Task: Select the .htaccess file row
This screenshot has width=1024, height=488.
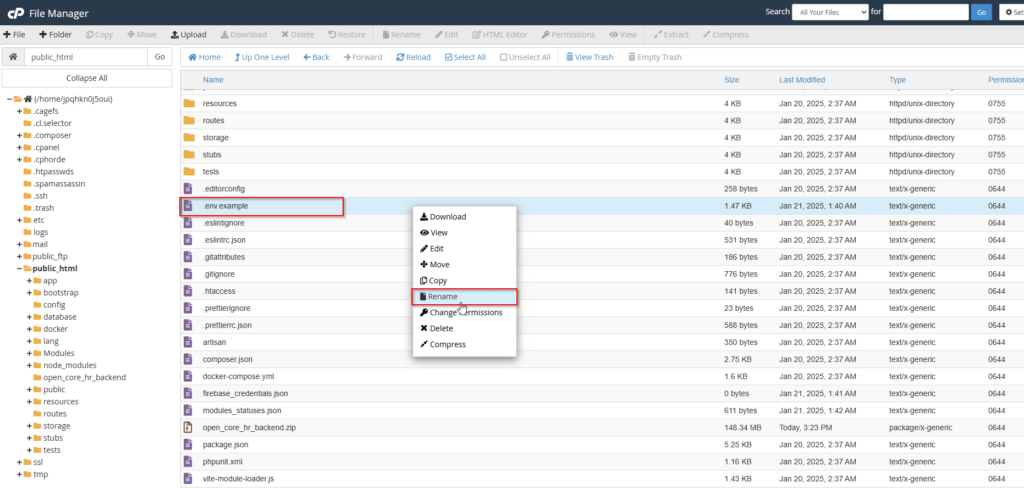Action: coord(602,291)
